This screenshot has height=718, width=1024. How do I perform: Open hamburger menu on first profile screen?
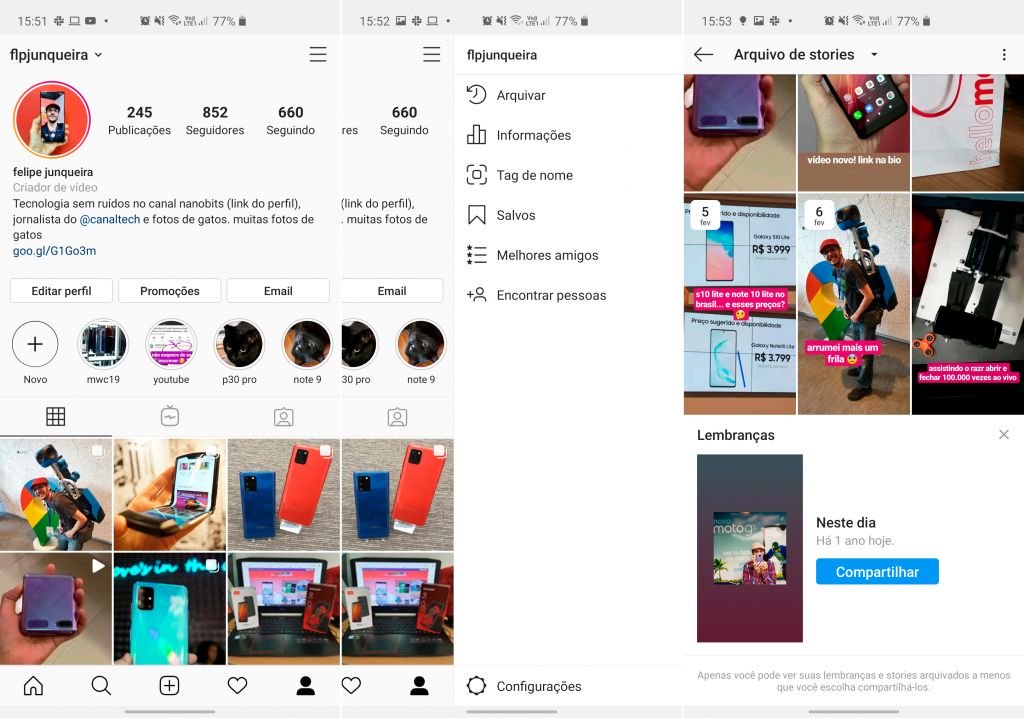pyautogui.click(x=318, y=54)
